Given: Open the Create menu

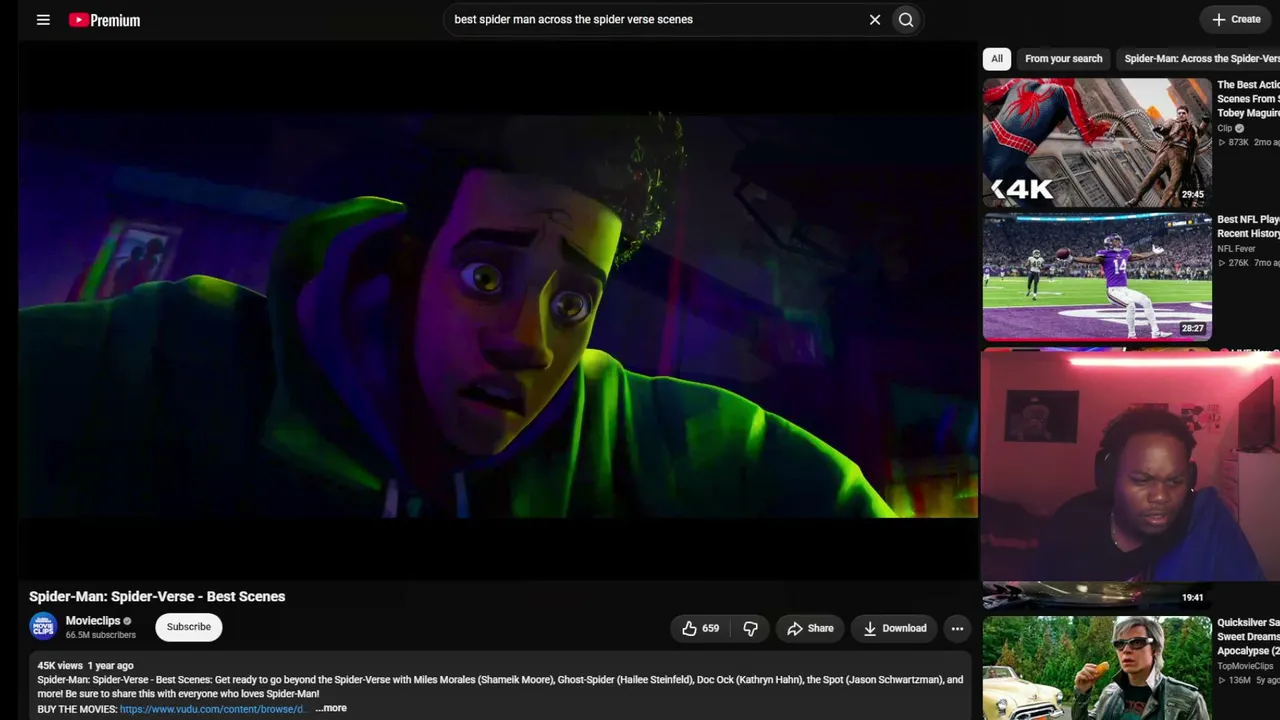Looking at the screenshot, I should pos(1236,19).
